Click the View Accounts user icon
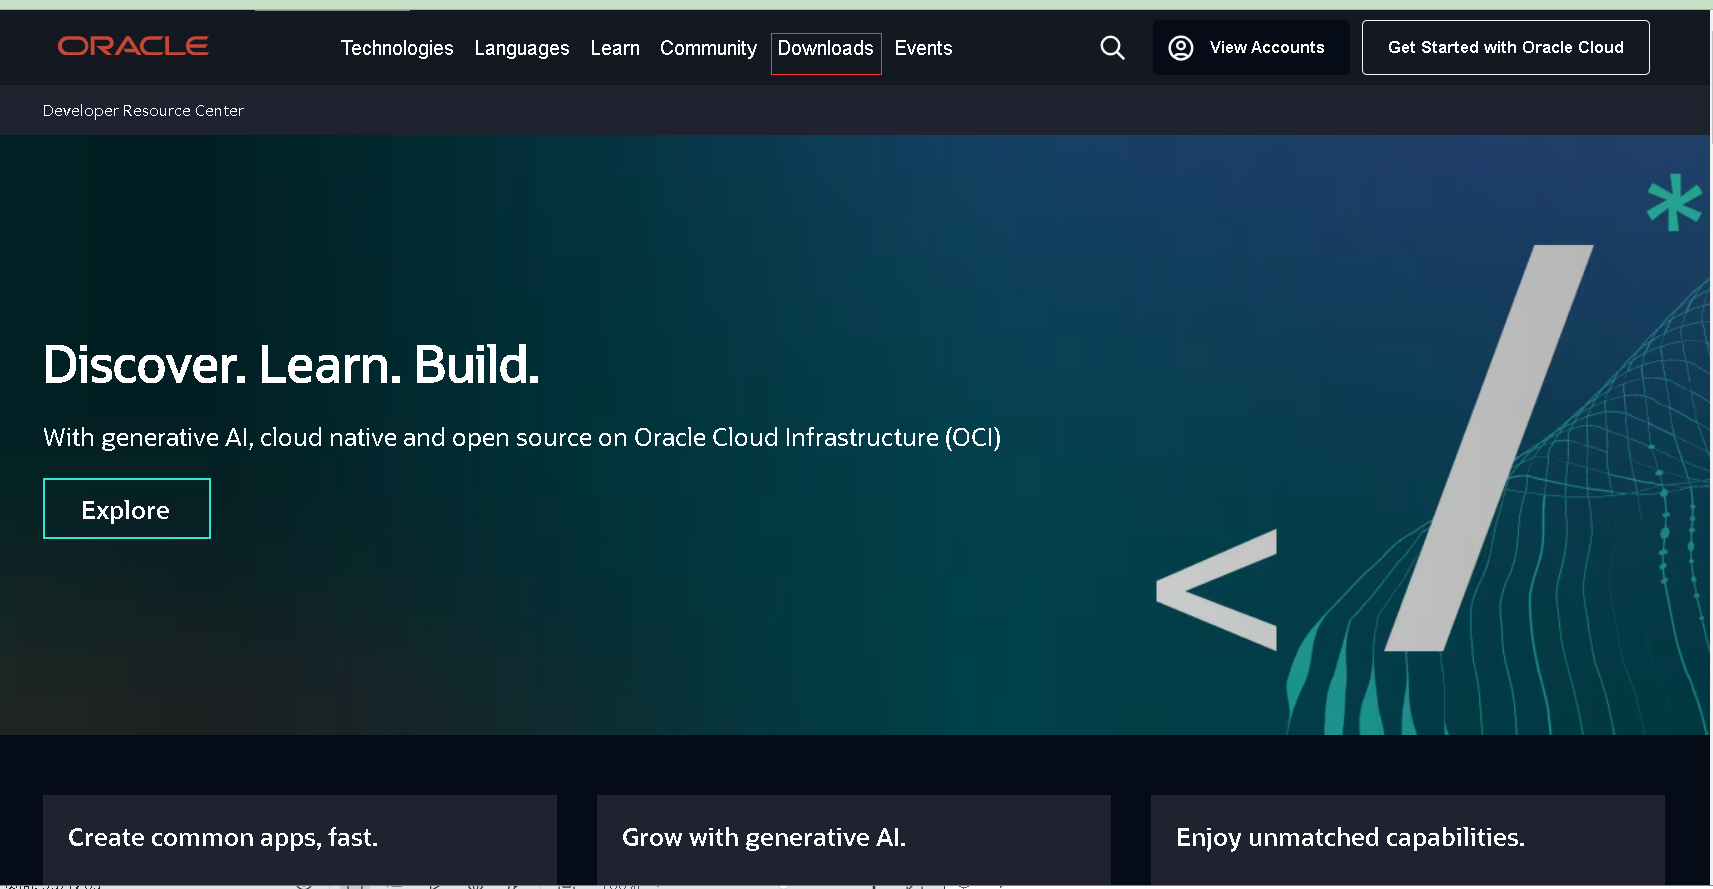 1181,48
